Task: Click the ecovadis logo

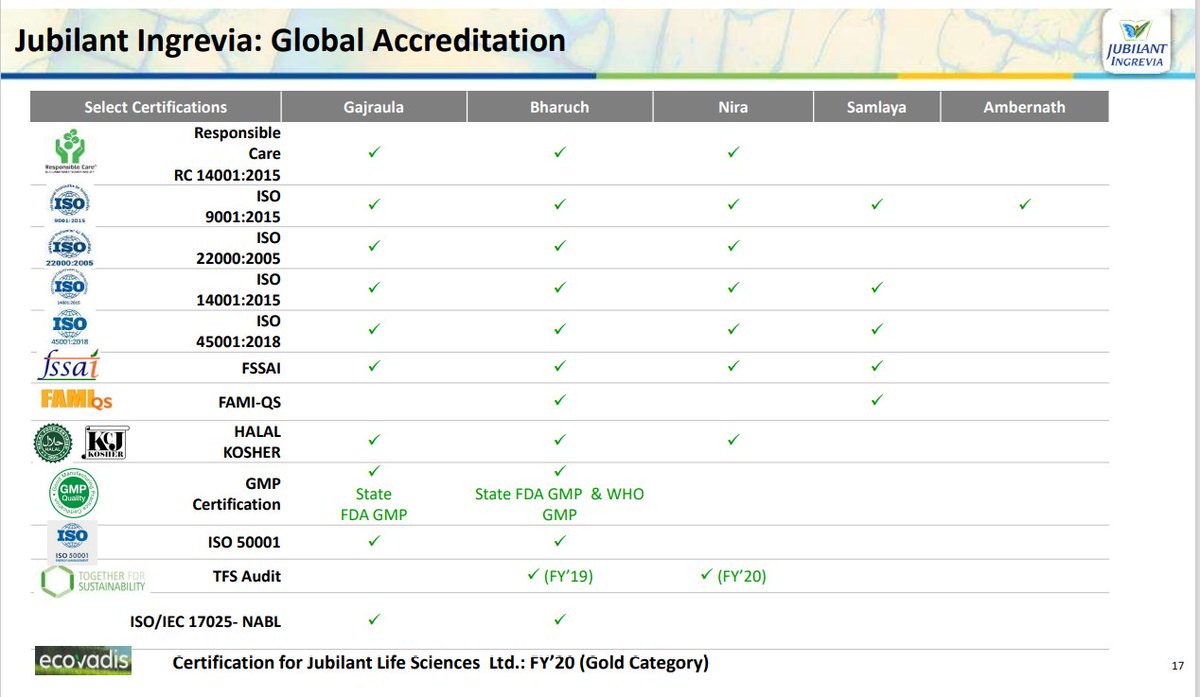Action: click(x=83, y=661)
